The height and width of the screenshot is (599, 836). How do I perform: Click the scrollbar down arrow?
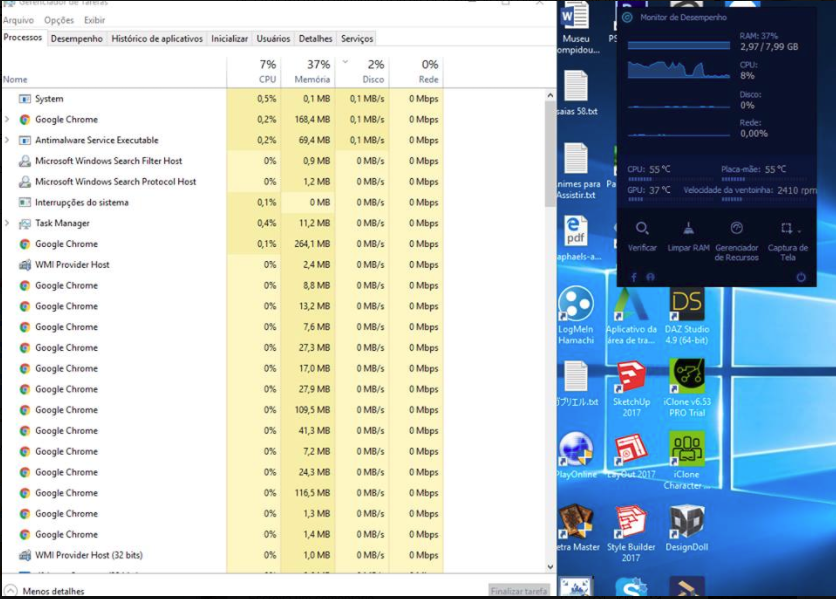(550, 567)
